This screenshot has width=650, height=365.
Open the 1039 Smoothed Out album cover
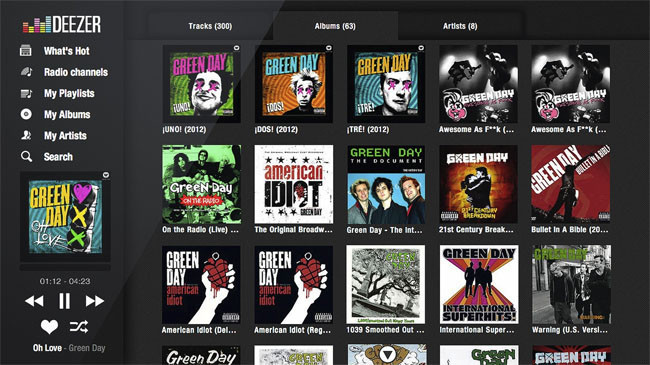(386, 285)
